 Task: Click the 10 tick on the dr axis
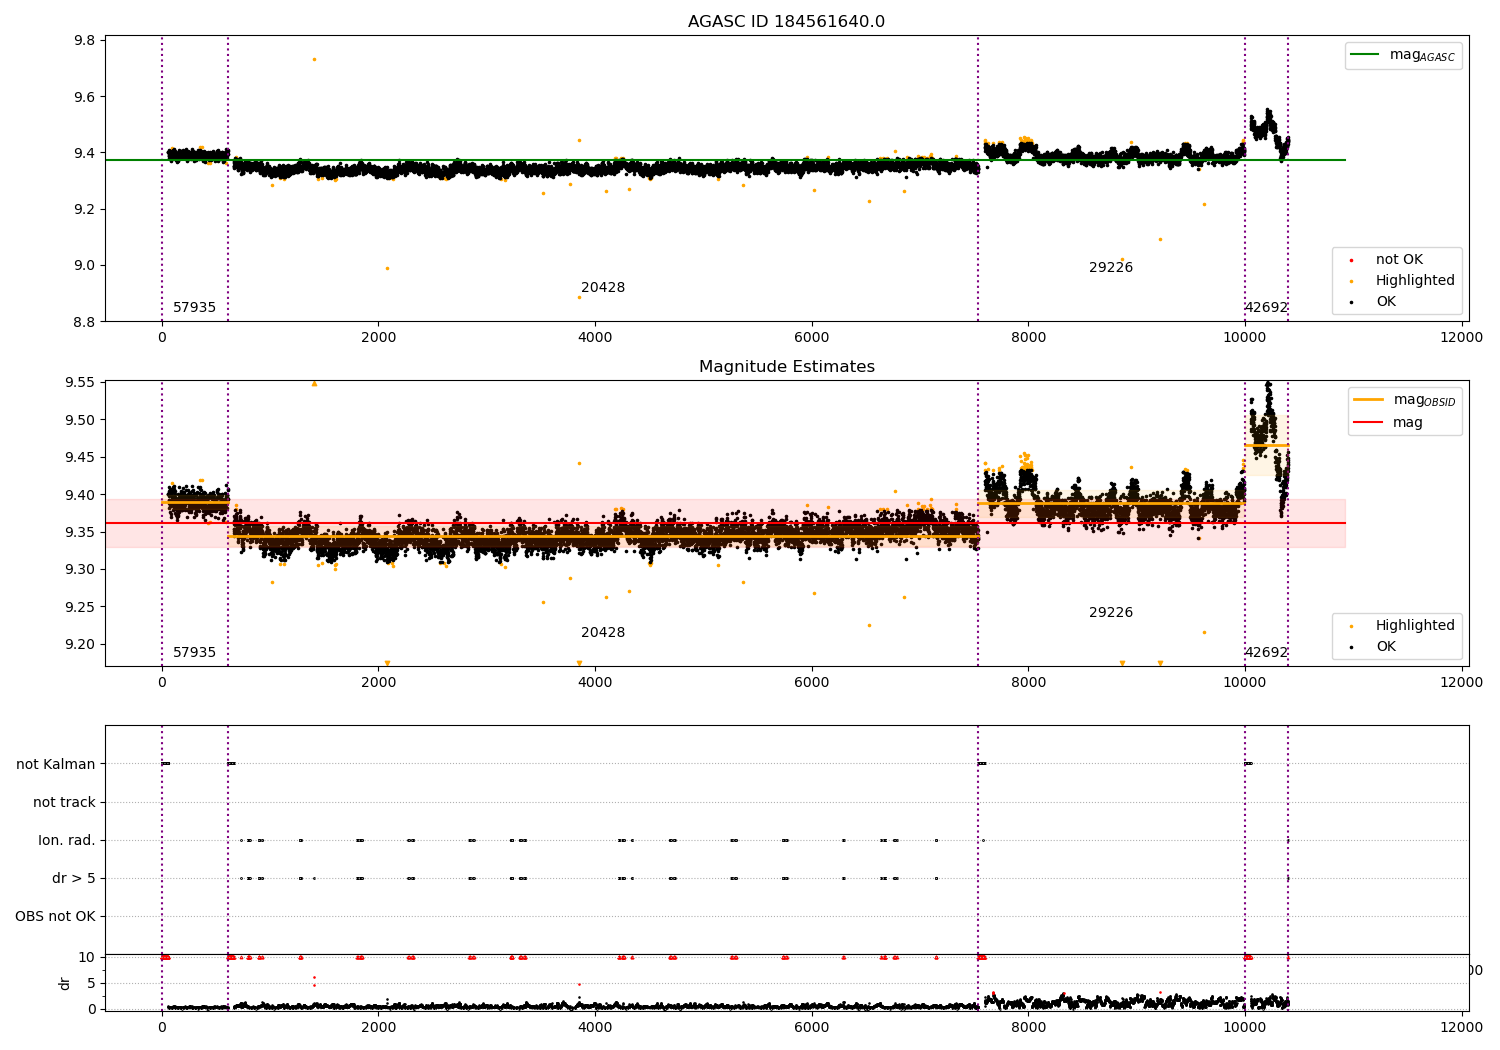(87, 958)
